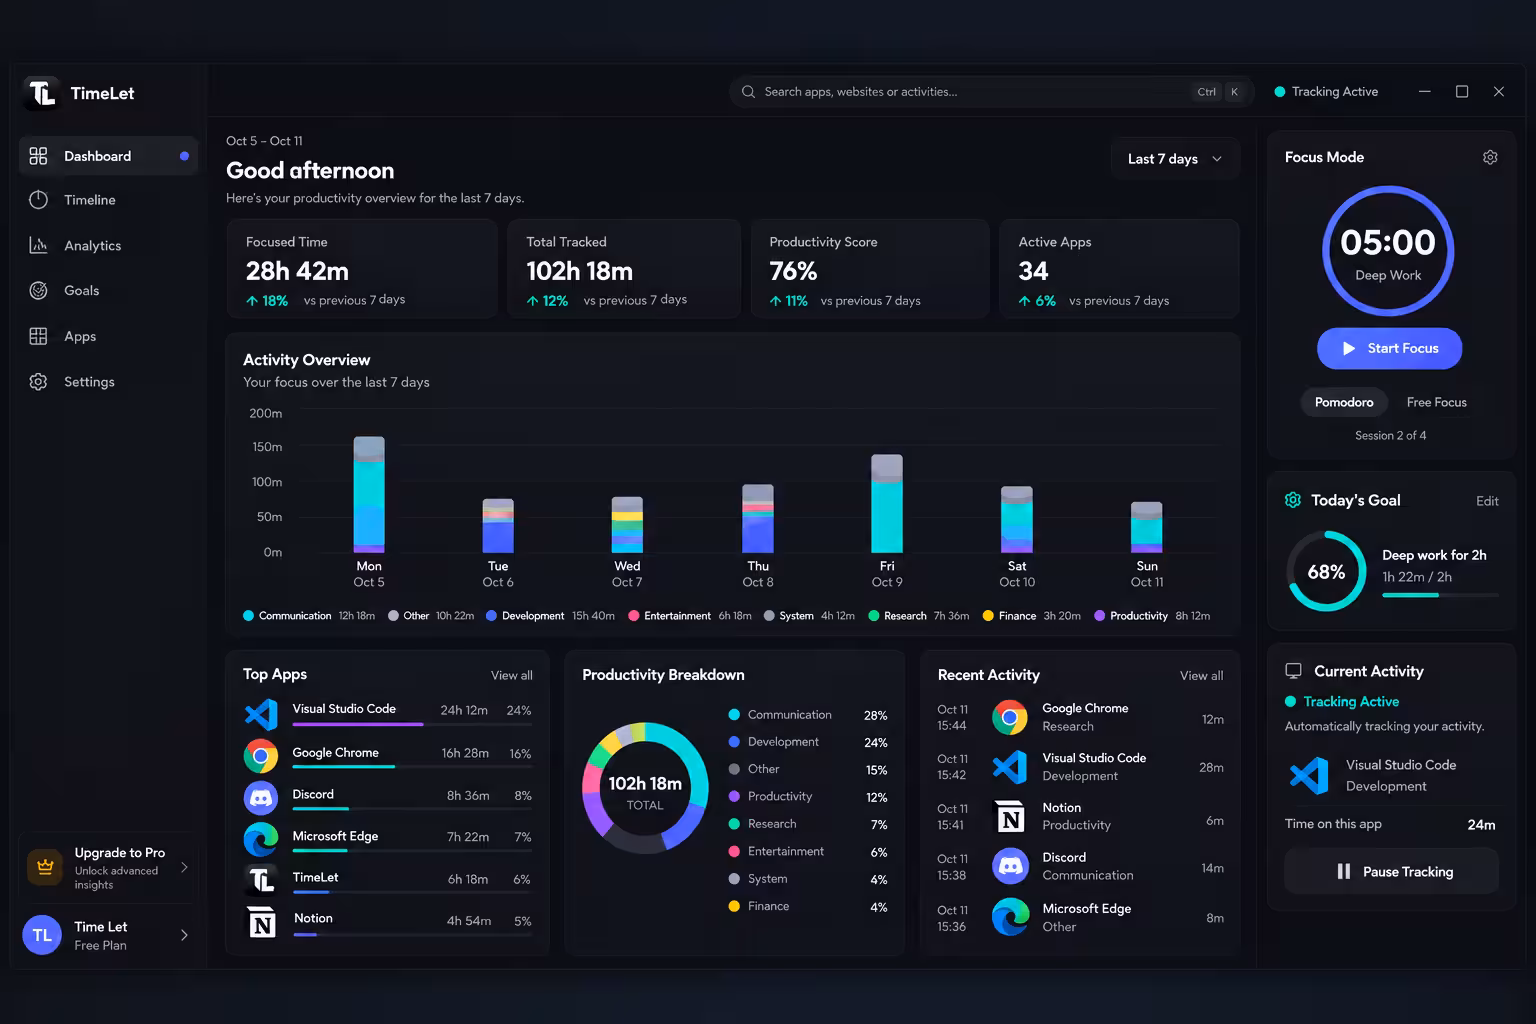Open Analytics in the sidebar

[x=108, y=245]
